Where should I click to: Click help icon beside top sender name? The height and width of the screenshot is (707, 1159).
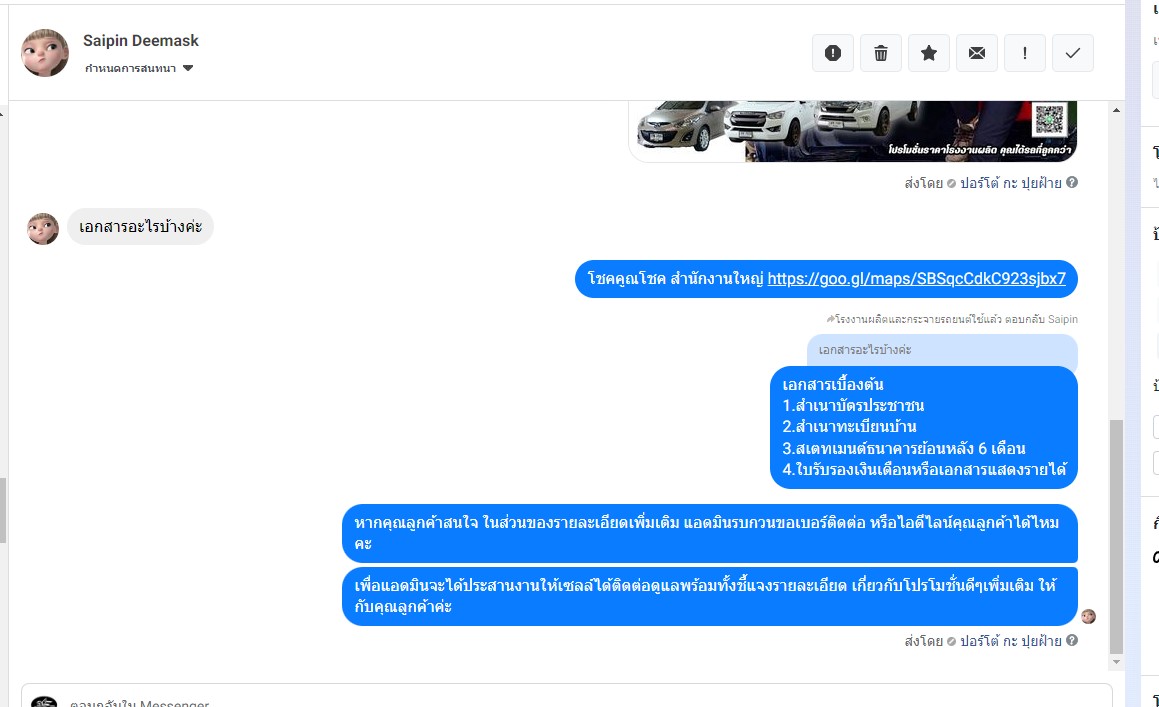click(x=1072, y=182)
